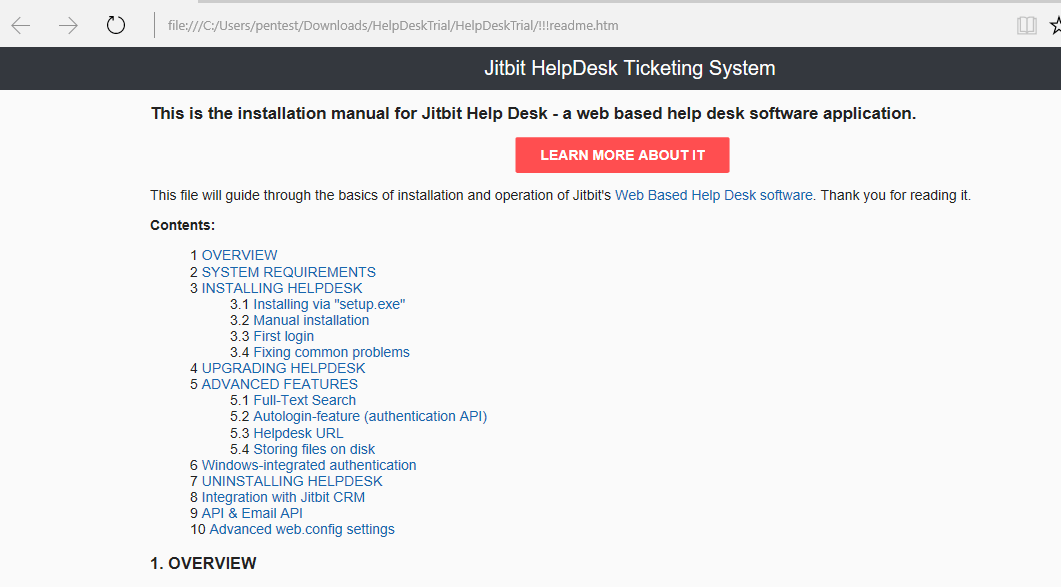
Task: Jump to Advanced web.config settings link
Action: click(x=301, y=529)
